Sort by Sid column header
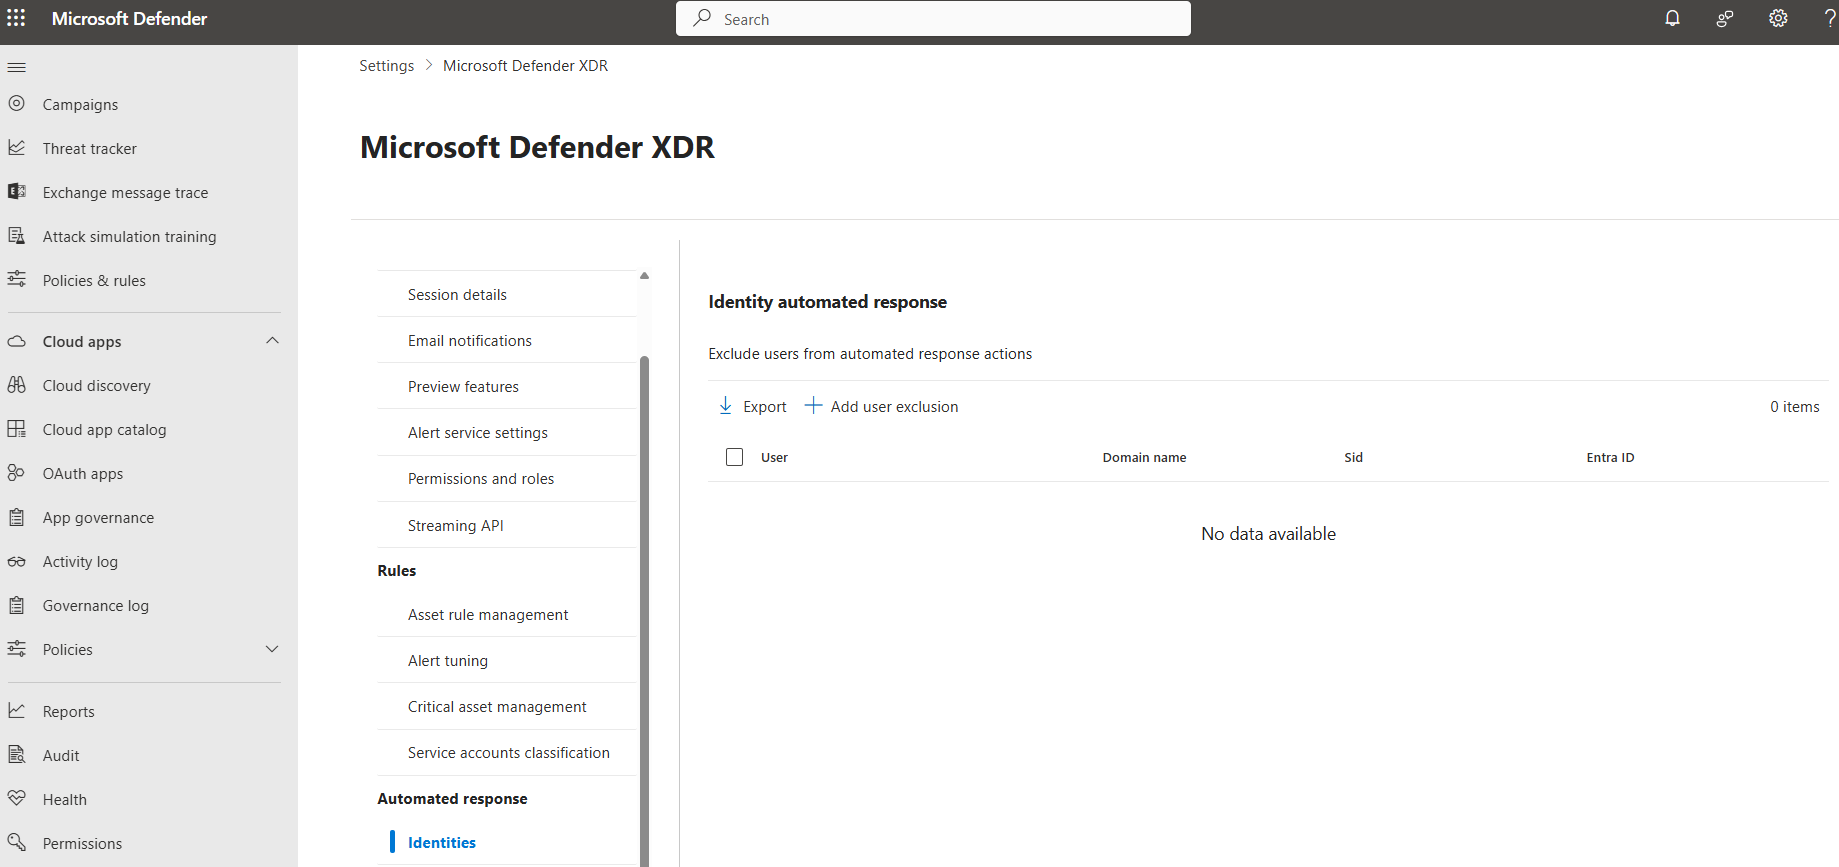The height and width of the screenshot is (867, 1839). (x=1353, y=457)
